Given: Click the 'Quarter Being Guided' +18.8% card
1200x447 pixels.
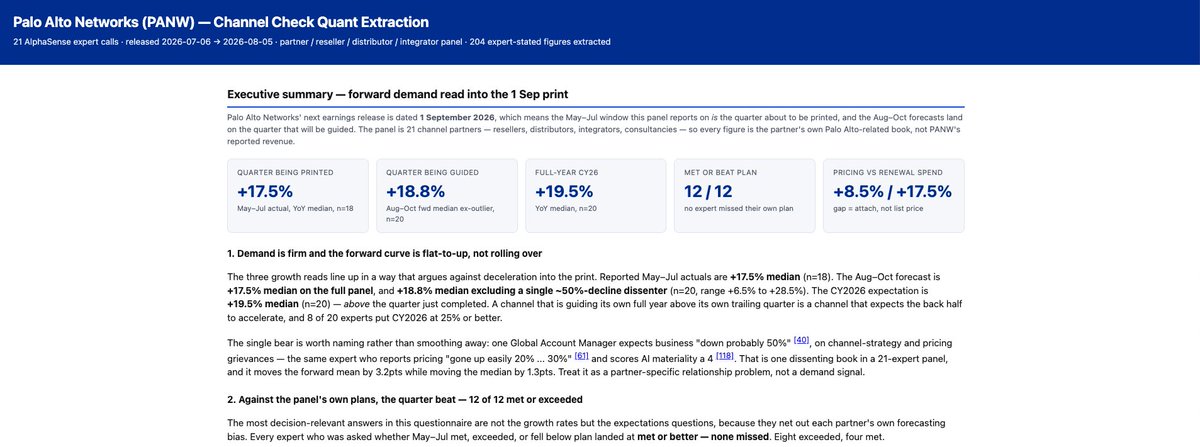Looking at the screenshot, I should click(445, 196).
